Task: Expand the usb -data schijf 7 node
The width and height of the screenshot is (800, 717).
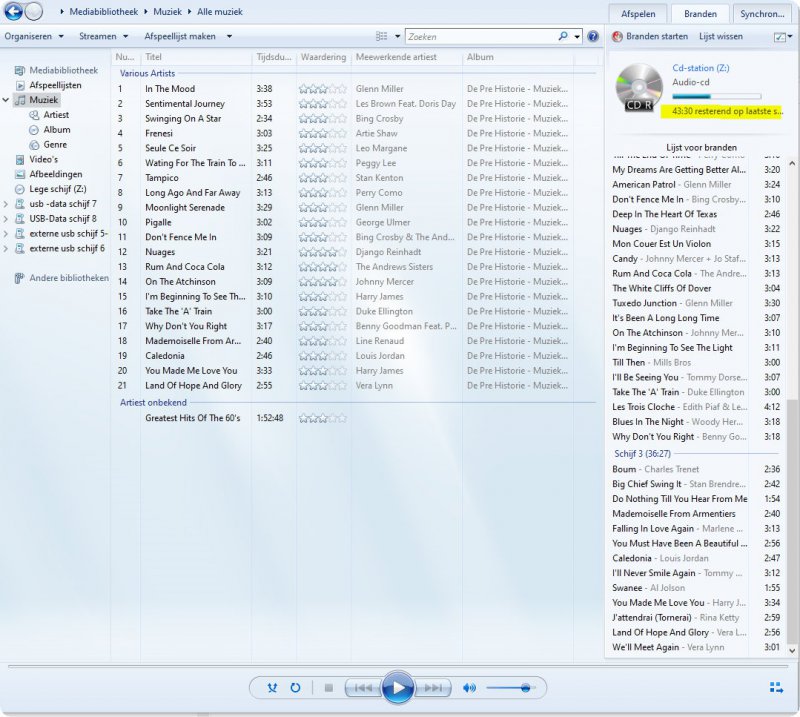Action: pos(7,204)
